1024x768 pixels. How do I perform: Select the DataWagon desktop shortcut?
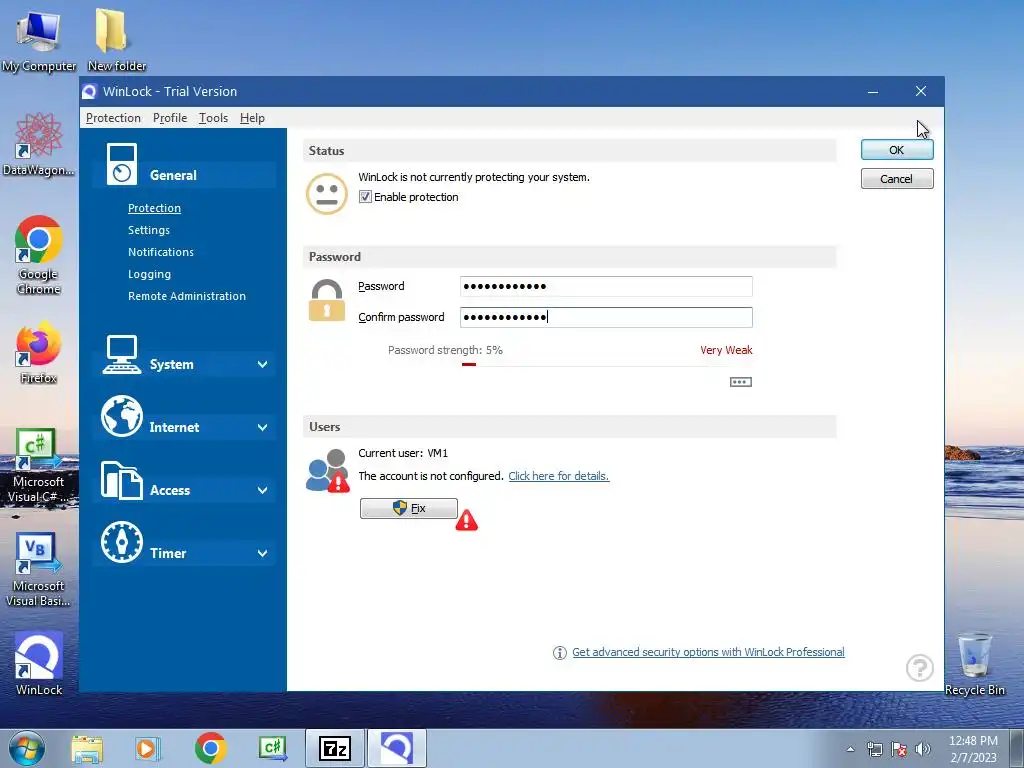point(39,144)
